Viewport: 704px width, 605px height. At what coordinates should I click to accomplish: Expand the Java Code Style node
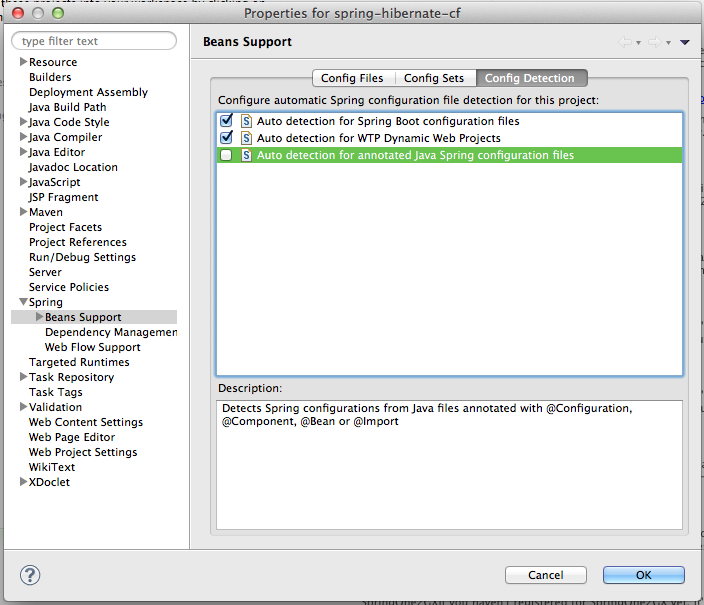[x=23, y=122]
